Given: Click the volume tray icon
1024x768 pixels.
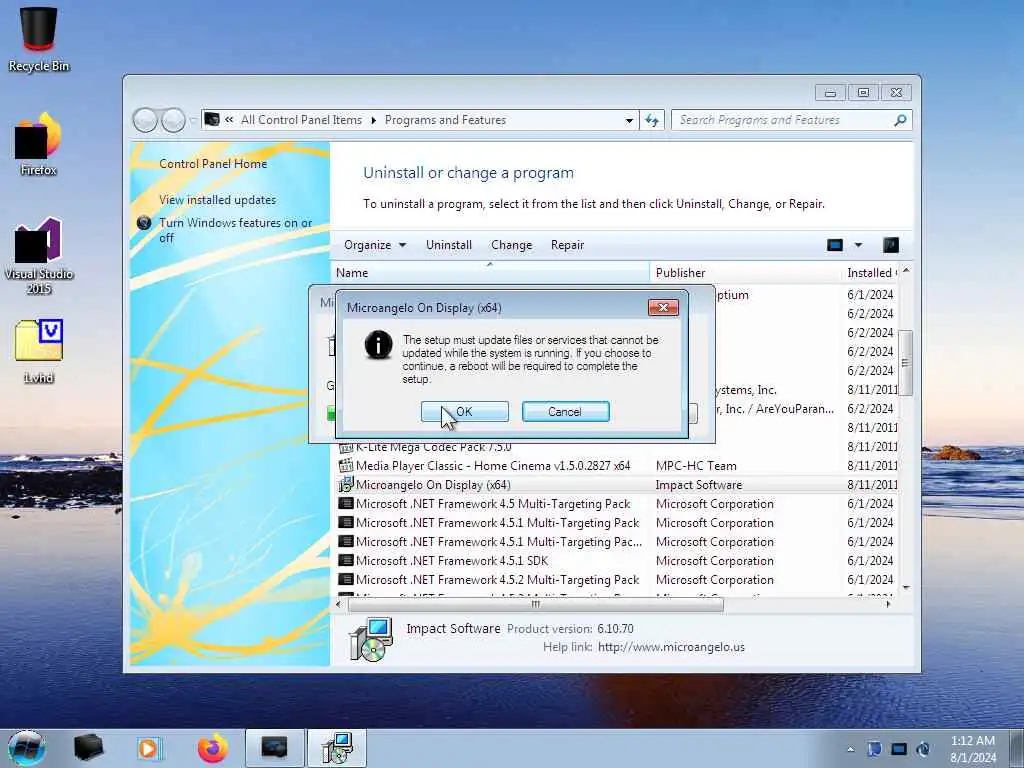Looking at the screenshot, I should 923,748.
